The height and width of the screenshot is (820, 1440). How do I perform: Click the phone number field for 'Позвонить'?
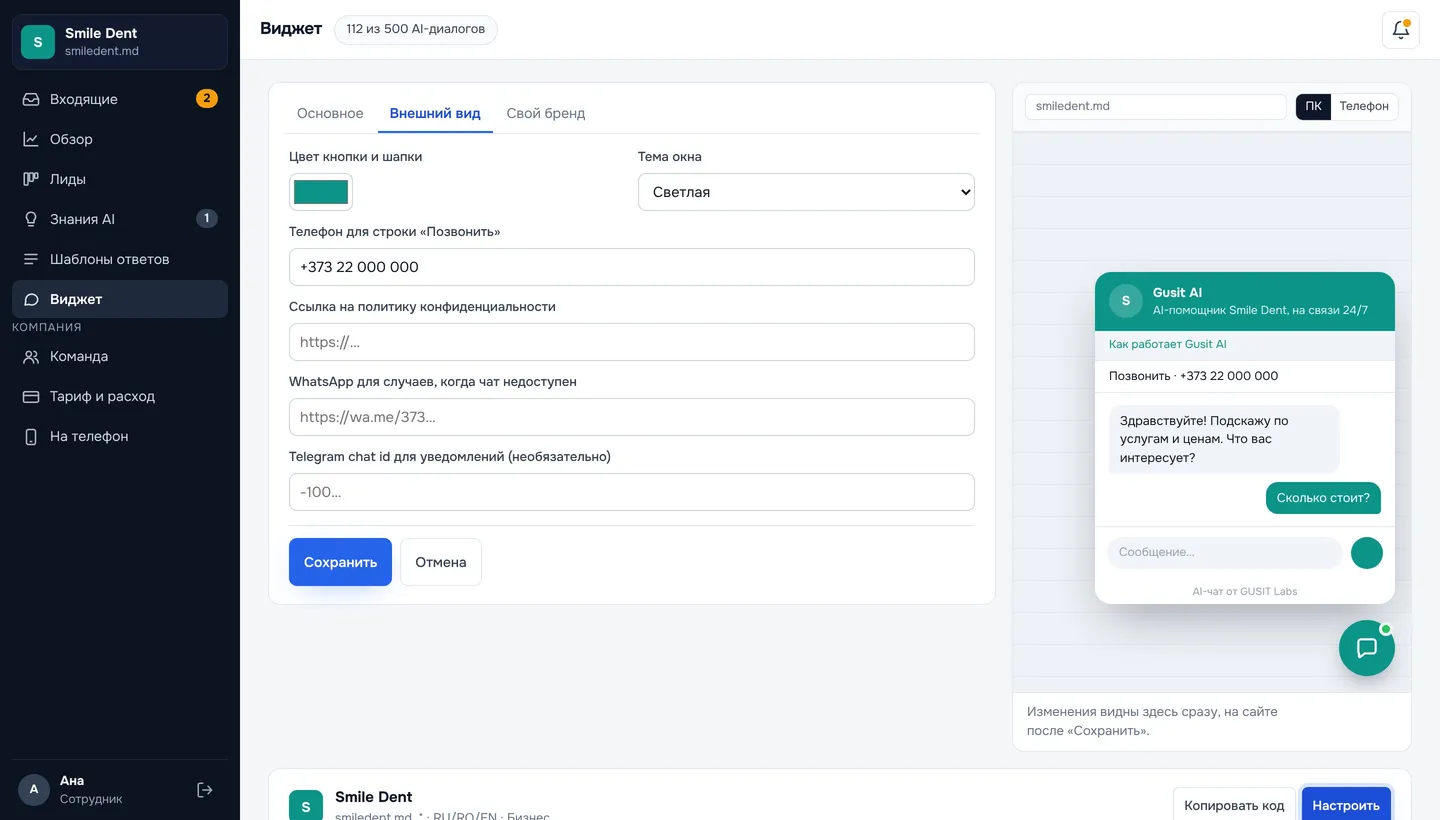click(632, 267)
